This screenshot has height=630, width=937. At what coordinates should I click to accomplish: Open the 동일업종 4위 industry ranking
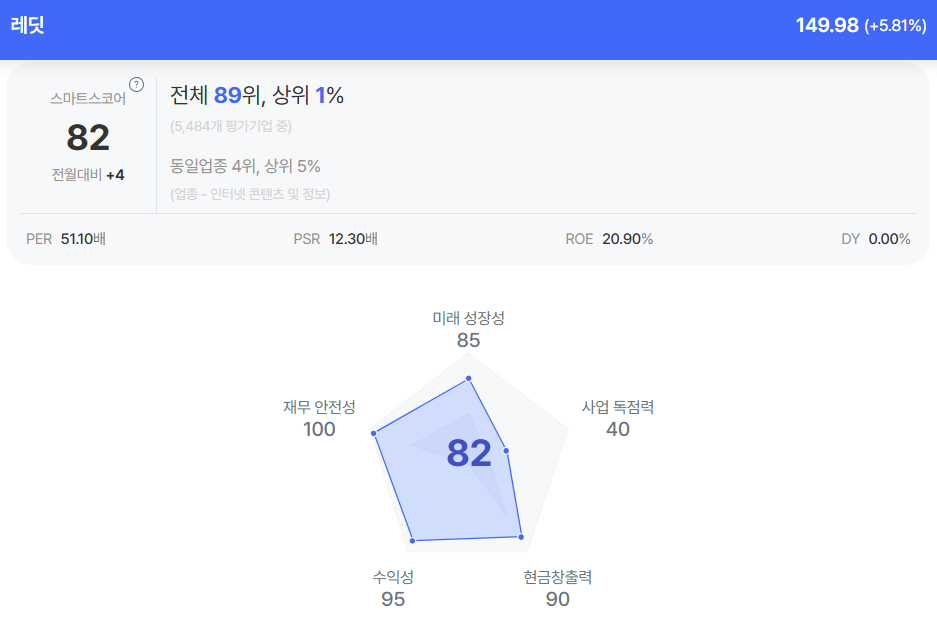[x=245, y=166]
